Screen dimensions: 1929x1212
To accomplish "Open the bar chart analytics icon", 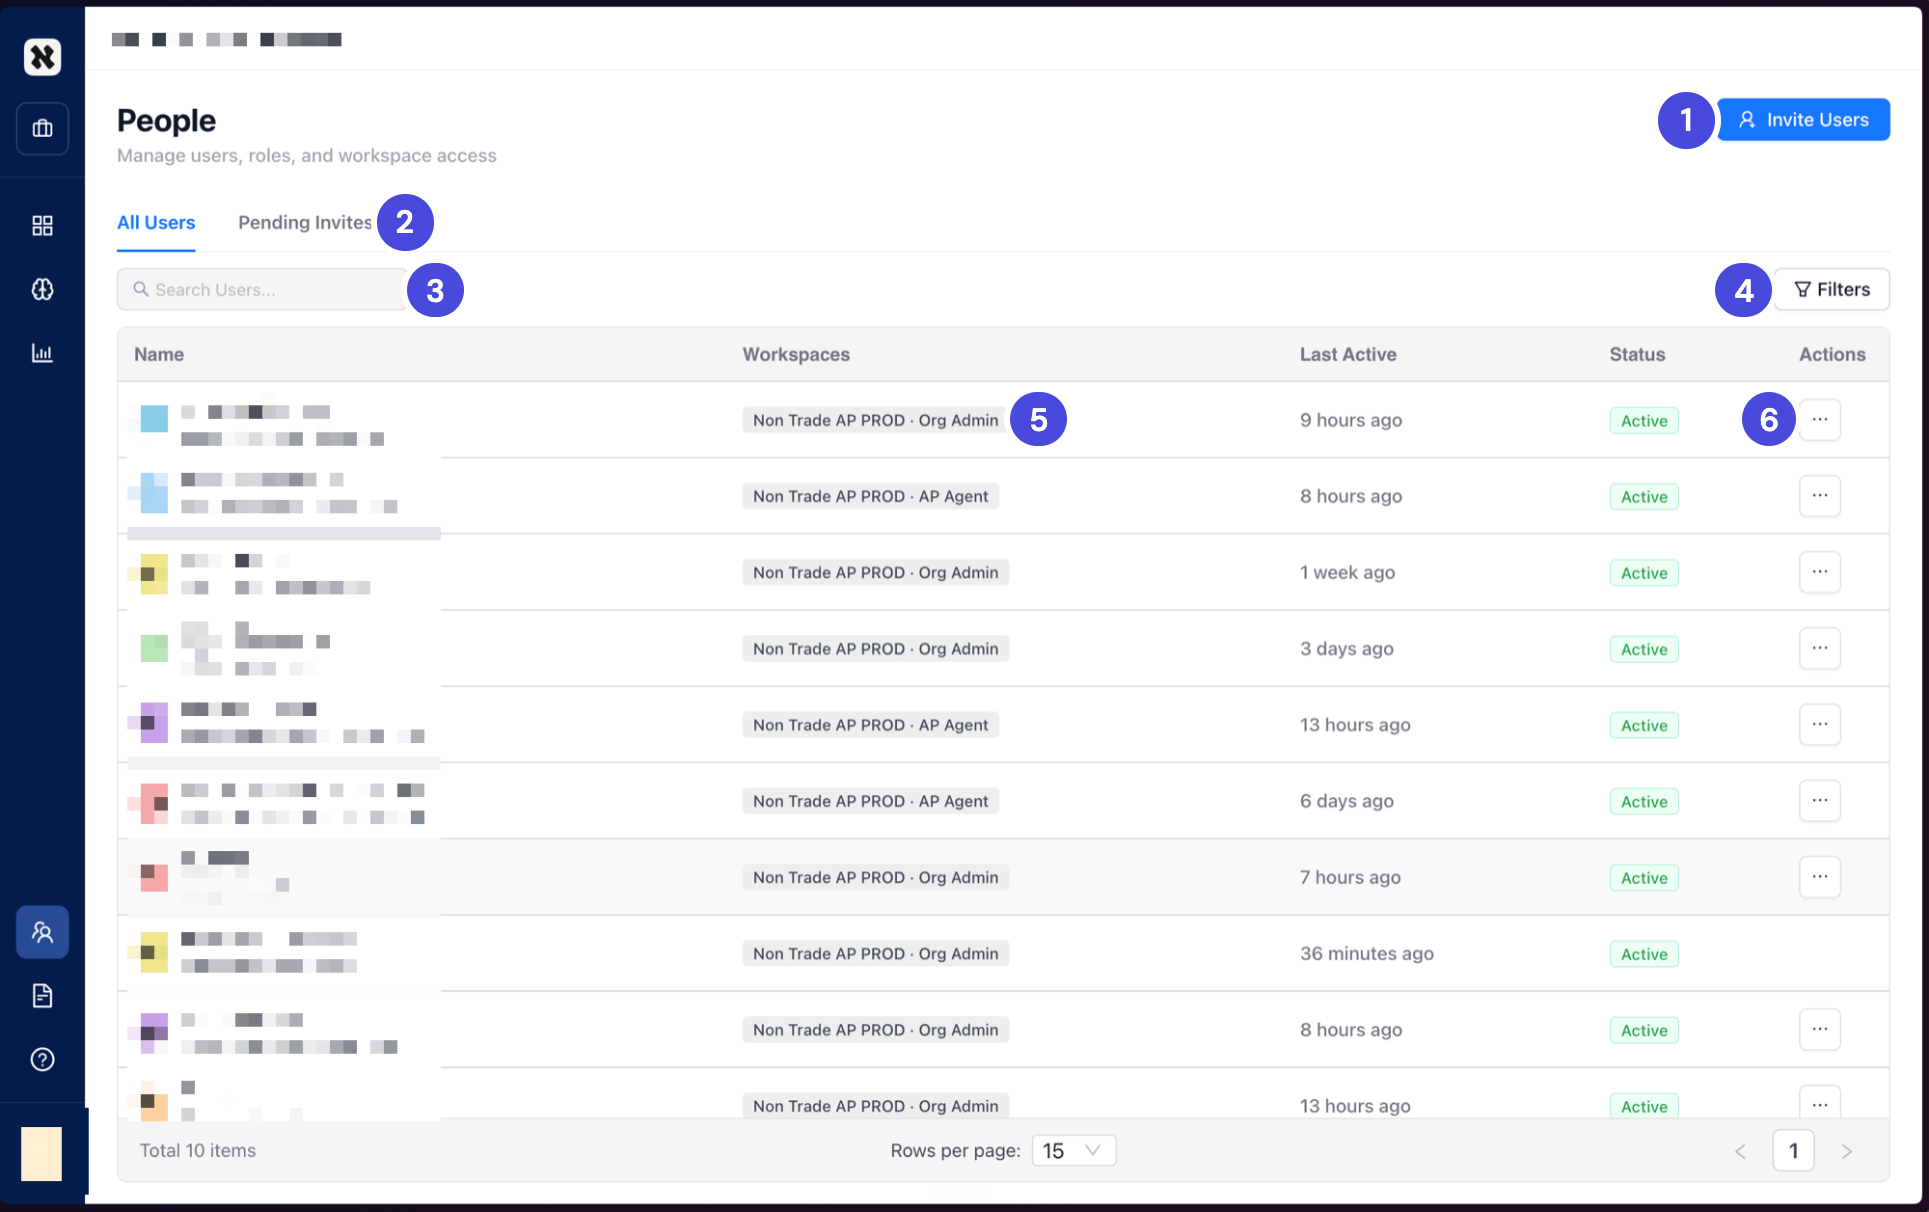I will 42,353.
